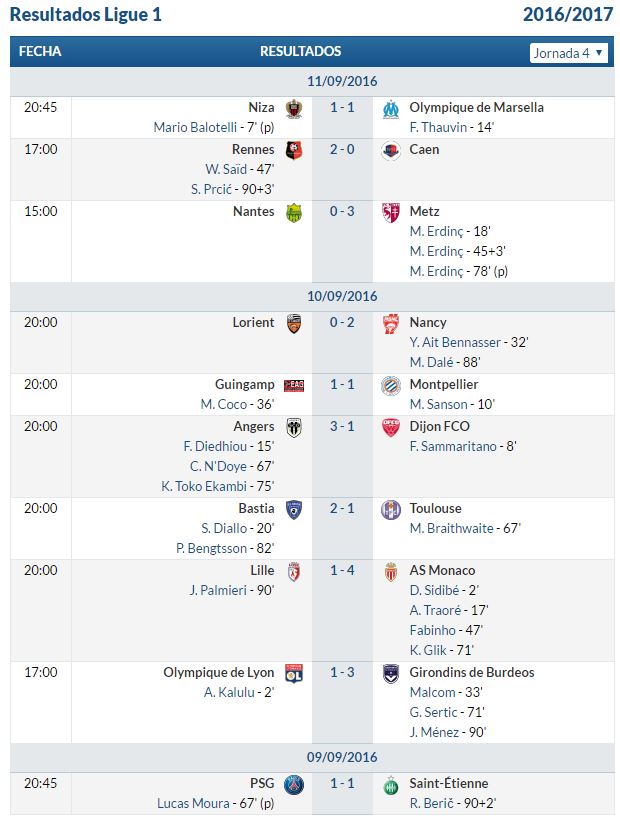Open the Jornada 4 dropdown
This screenshot has height=830, width=620.
point(568,53)
